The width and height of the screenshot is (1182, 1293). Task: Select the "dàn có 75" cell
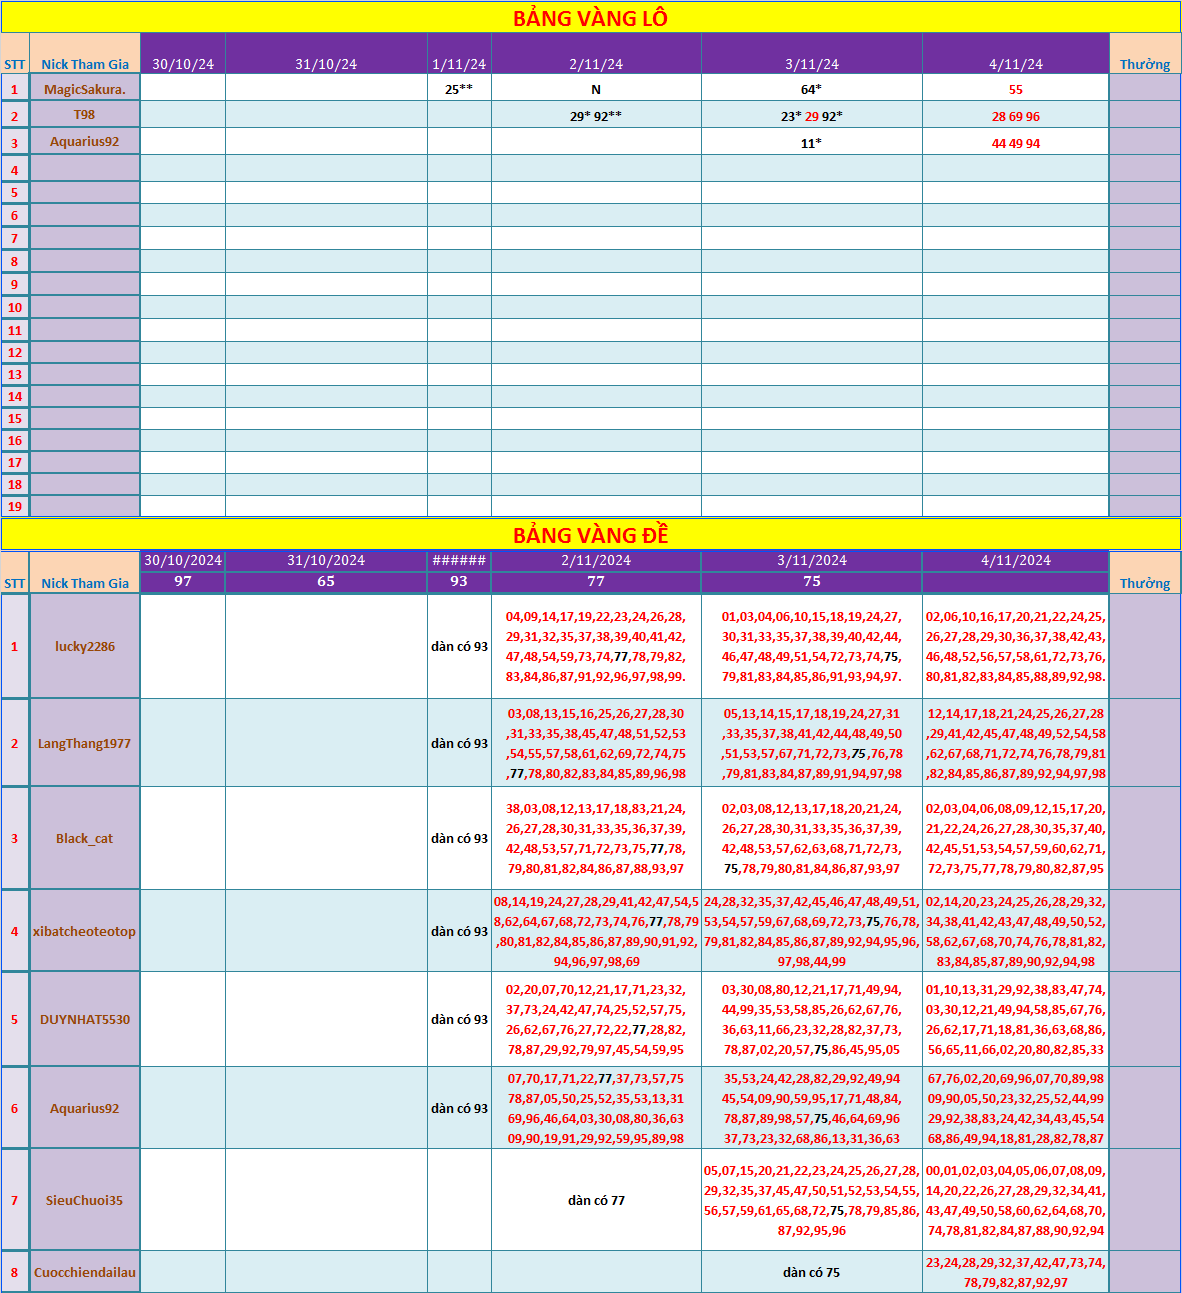(811, 1272)
